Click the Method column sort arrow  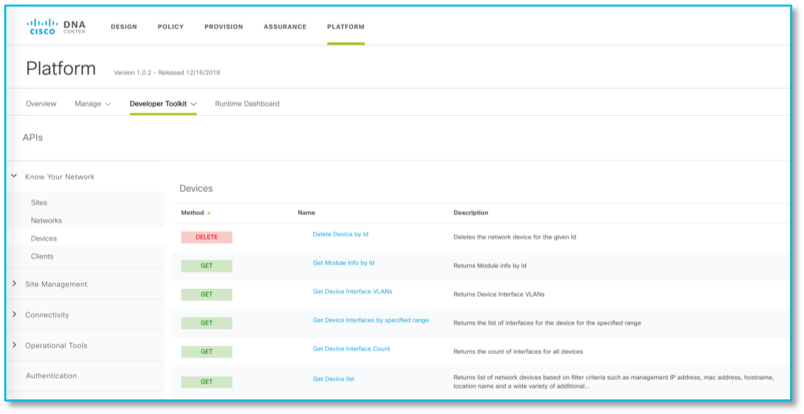click(209, 213)
